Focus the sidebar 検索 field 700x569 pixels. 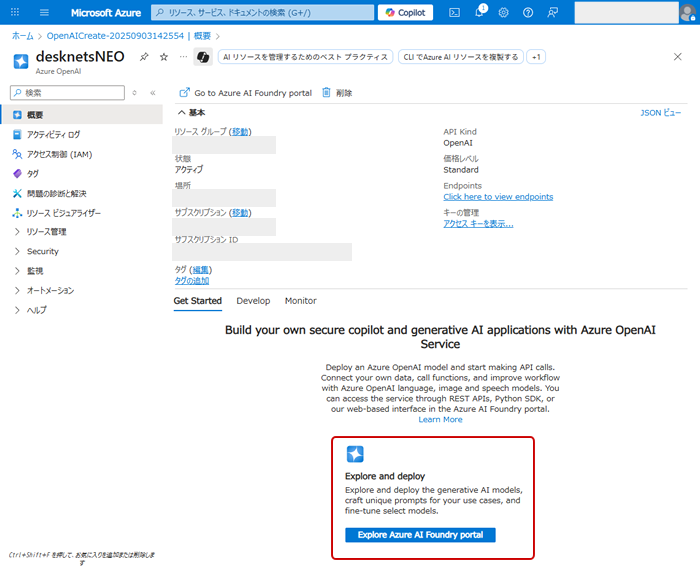67,93
